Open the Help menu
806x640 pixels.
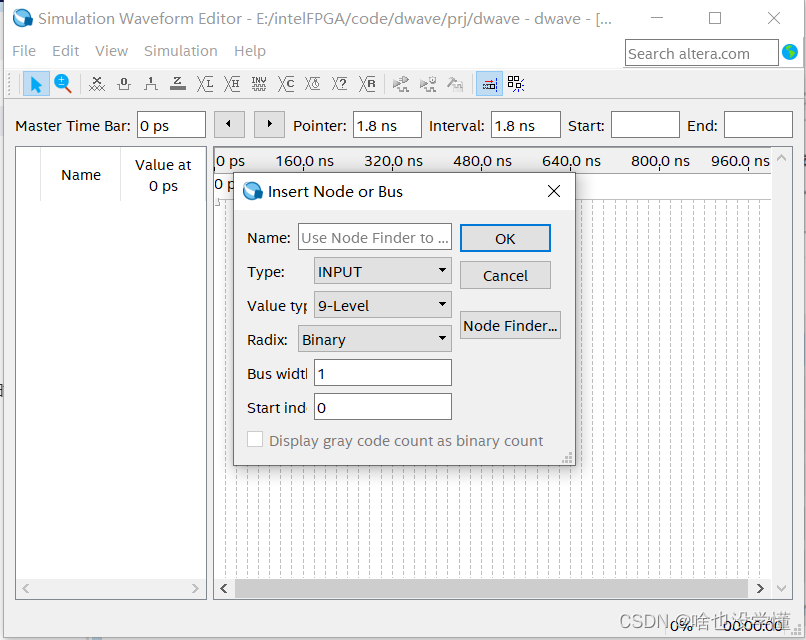250,51
